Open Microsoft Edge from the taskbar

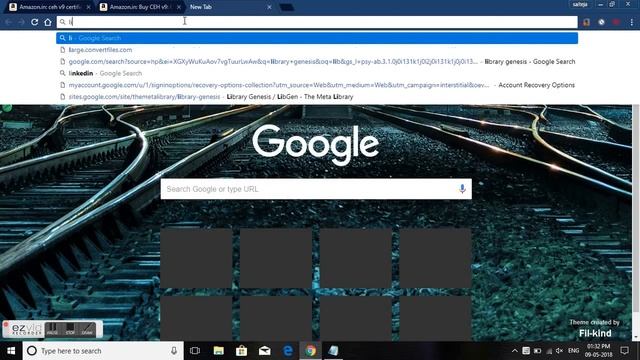(x=288, y=351)
